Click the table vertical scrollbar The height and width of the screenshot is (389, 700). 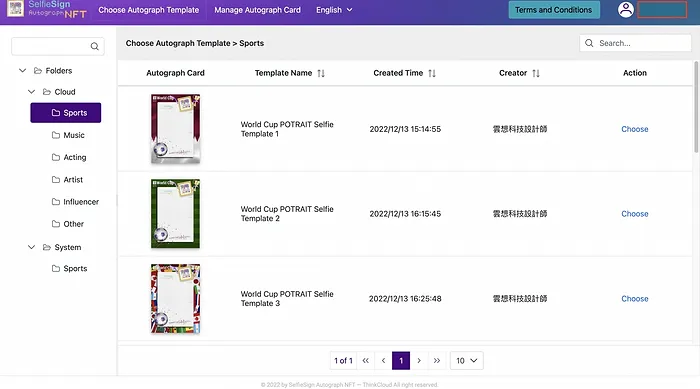tap(696, 107)
